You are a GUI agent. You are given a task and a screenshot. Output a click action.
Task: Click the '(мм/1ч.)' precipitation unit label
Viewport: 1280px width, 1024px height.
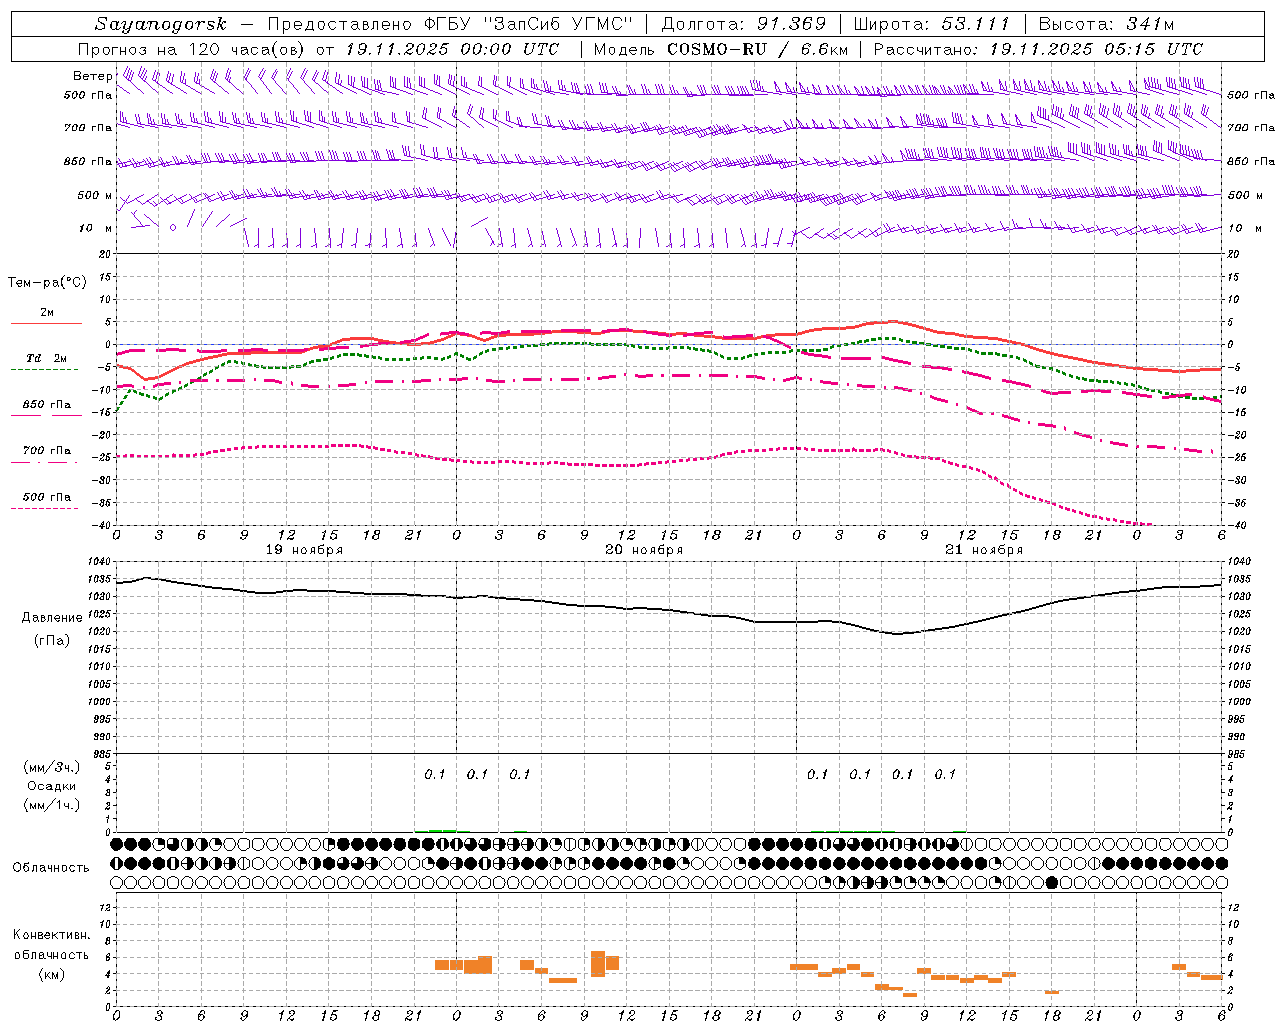[x=52, y=805]
